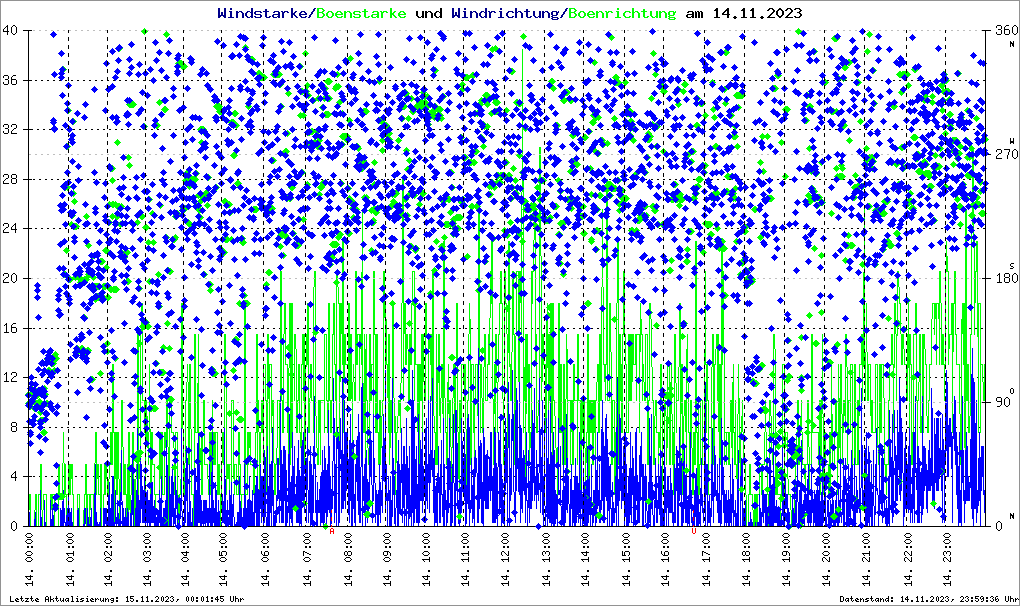Click the red 'V' marker near 16:45
This screenshot has width=1020, height=606.
(693, 531)
